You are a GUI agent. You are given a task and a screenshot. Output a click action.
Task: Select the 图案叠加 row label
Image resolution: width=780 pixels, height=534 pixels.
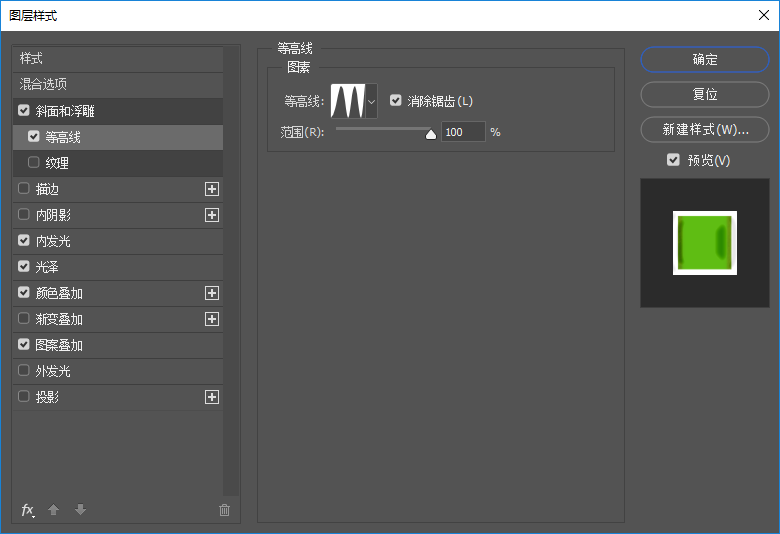click(59, 345)
